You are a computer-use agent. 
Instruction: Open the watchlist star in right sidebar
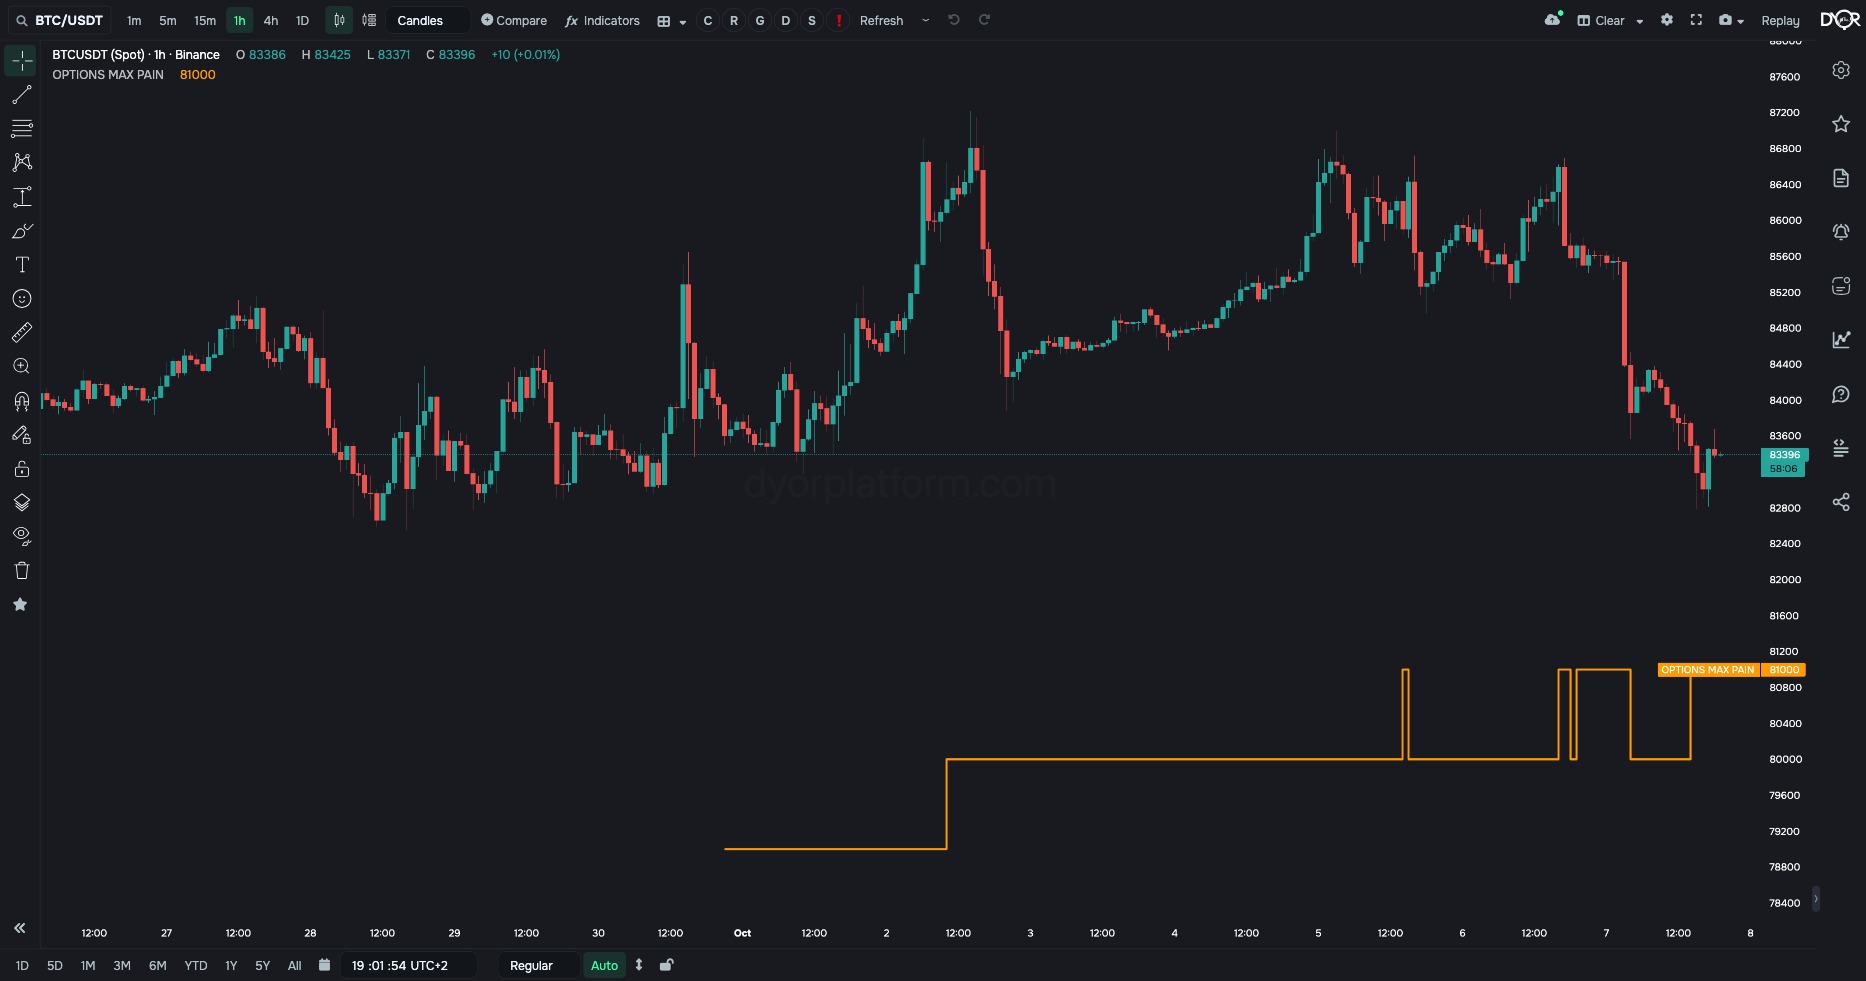pos(1841,124)
